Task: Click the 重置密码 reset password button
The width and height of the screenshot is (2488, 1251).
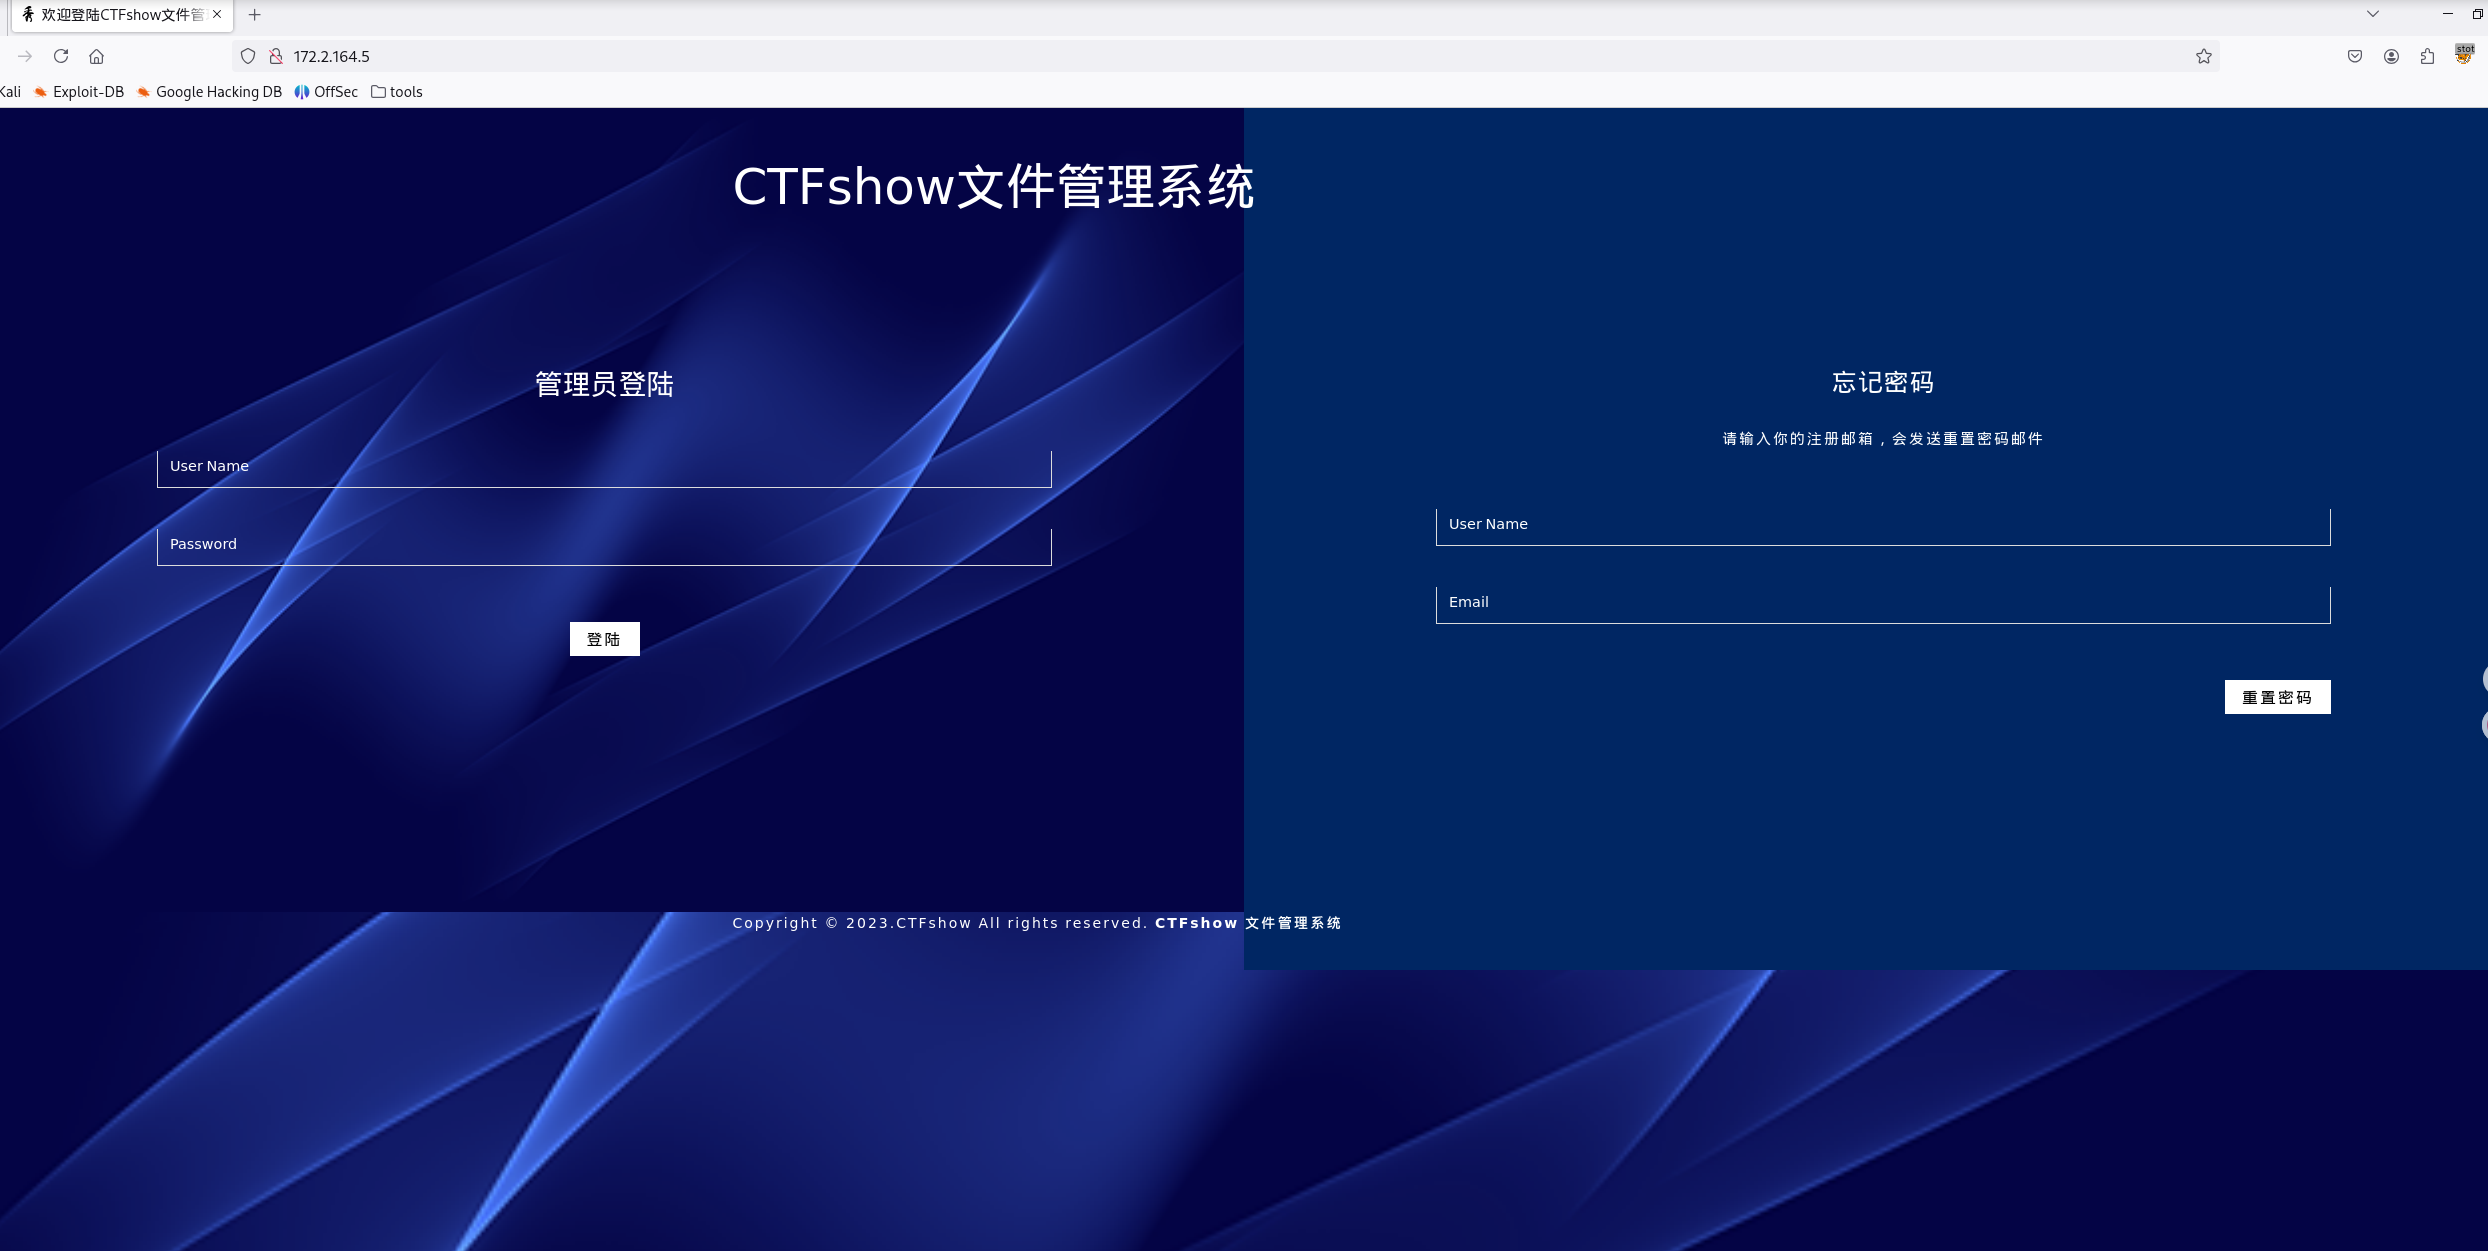Action: pos(2277,697)
